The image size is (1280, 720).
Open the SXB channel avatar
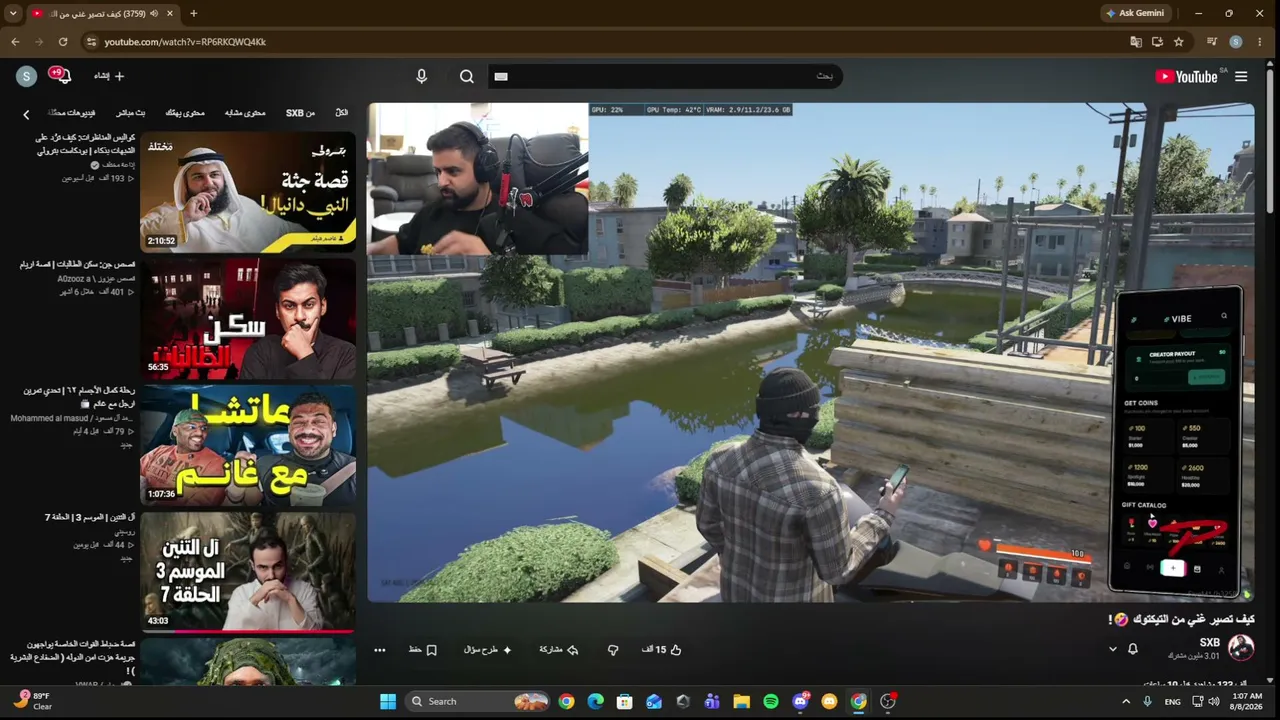(1241, 647)
